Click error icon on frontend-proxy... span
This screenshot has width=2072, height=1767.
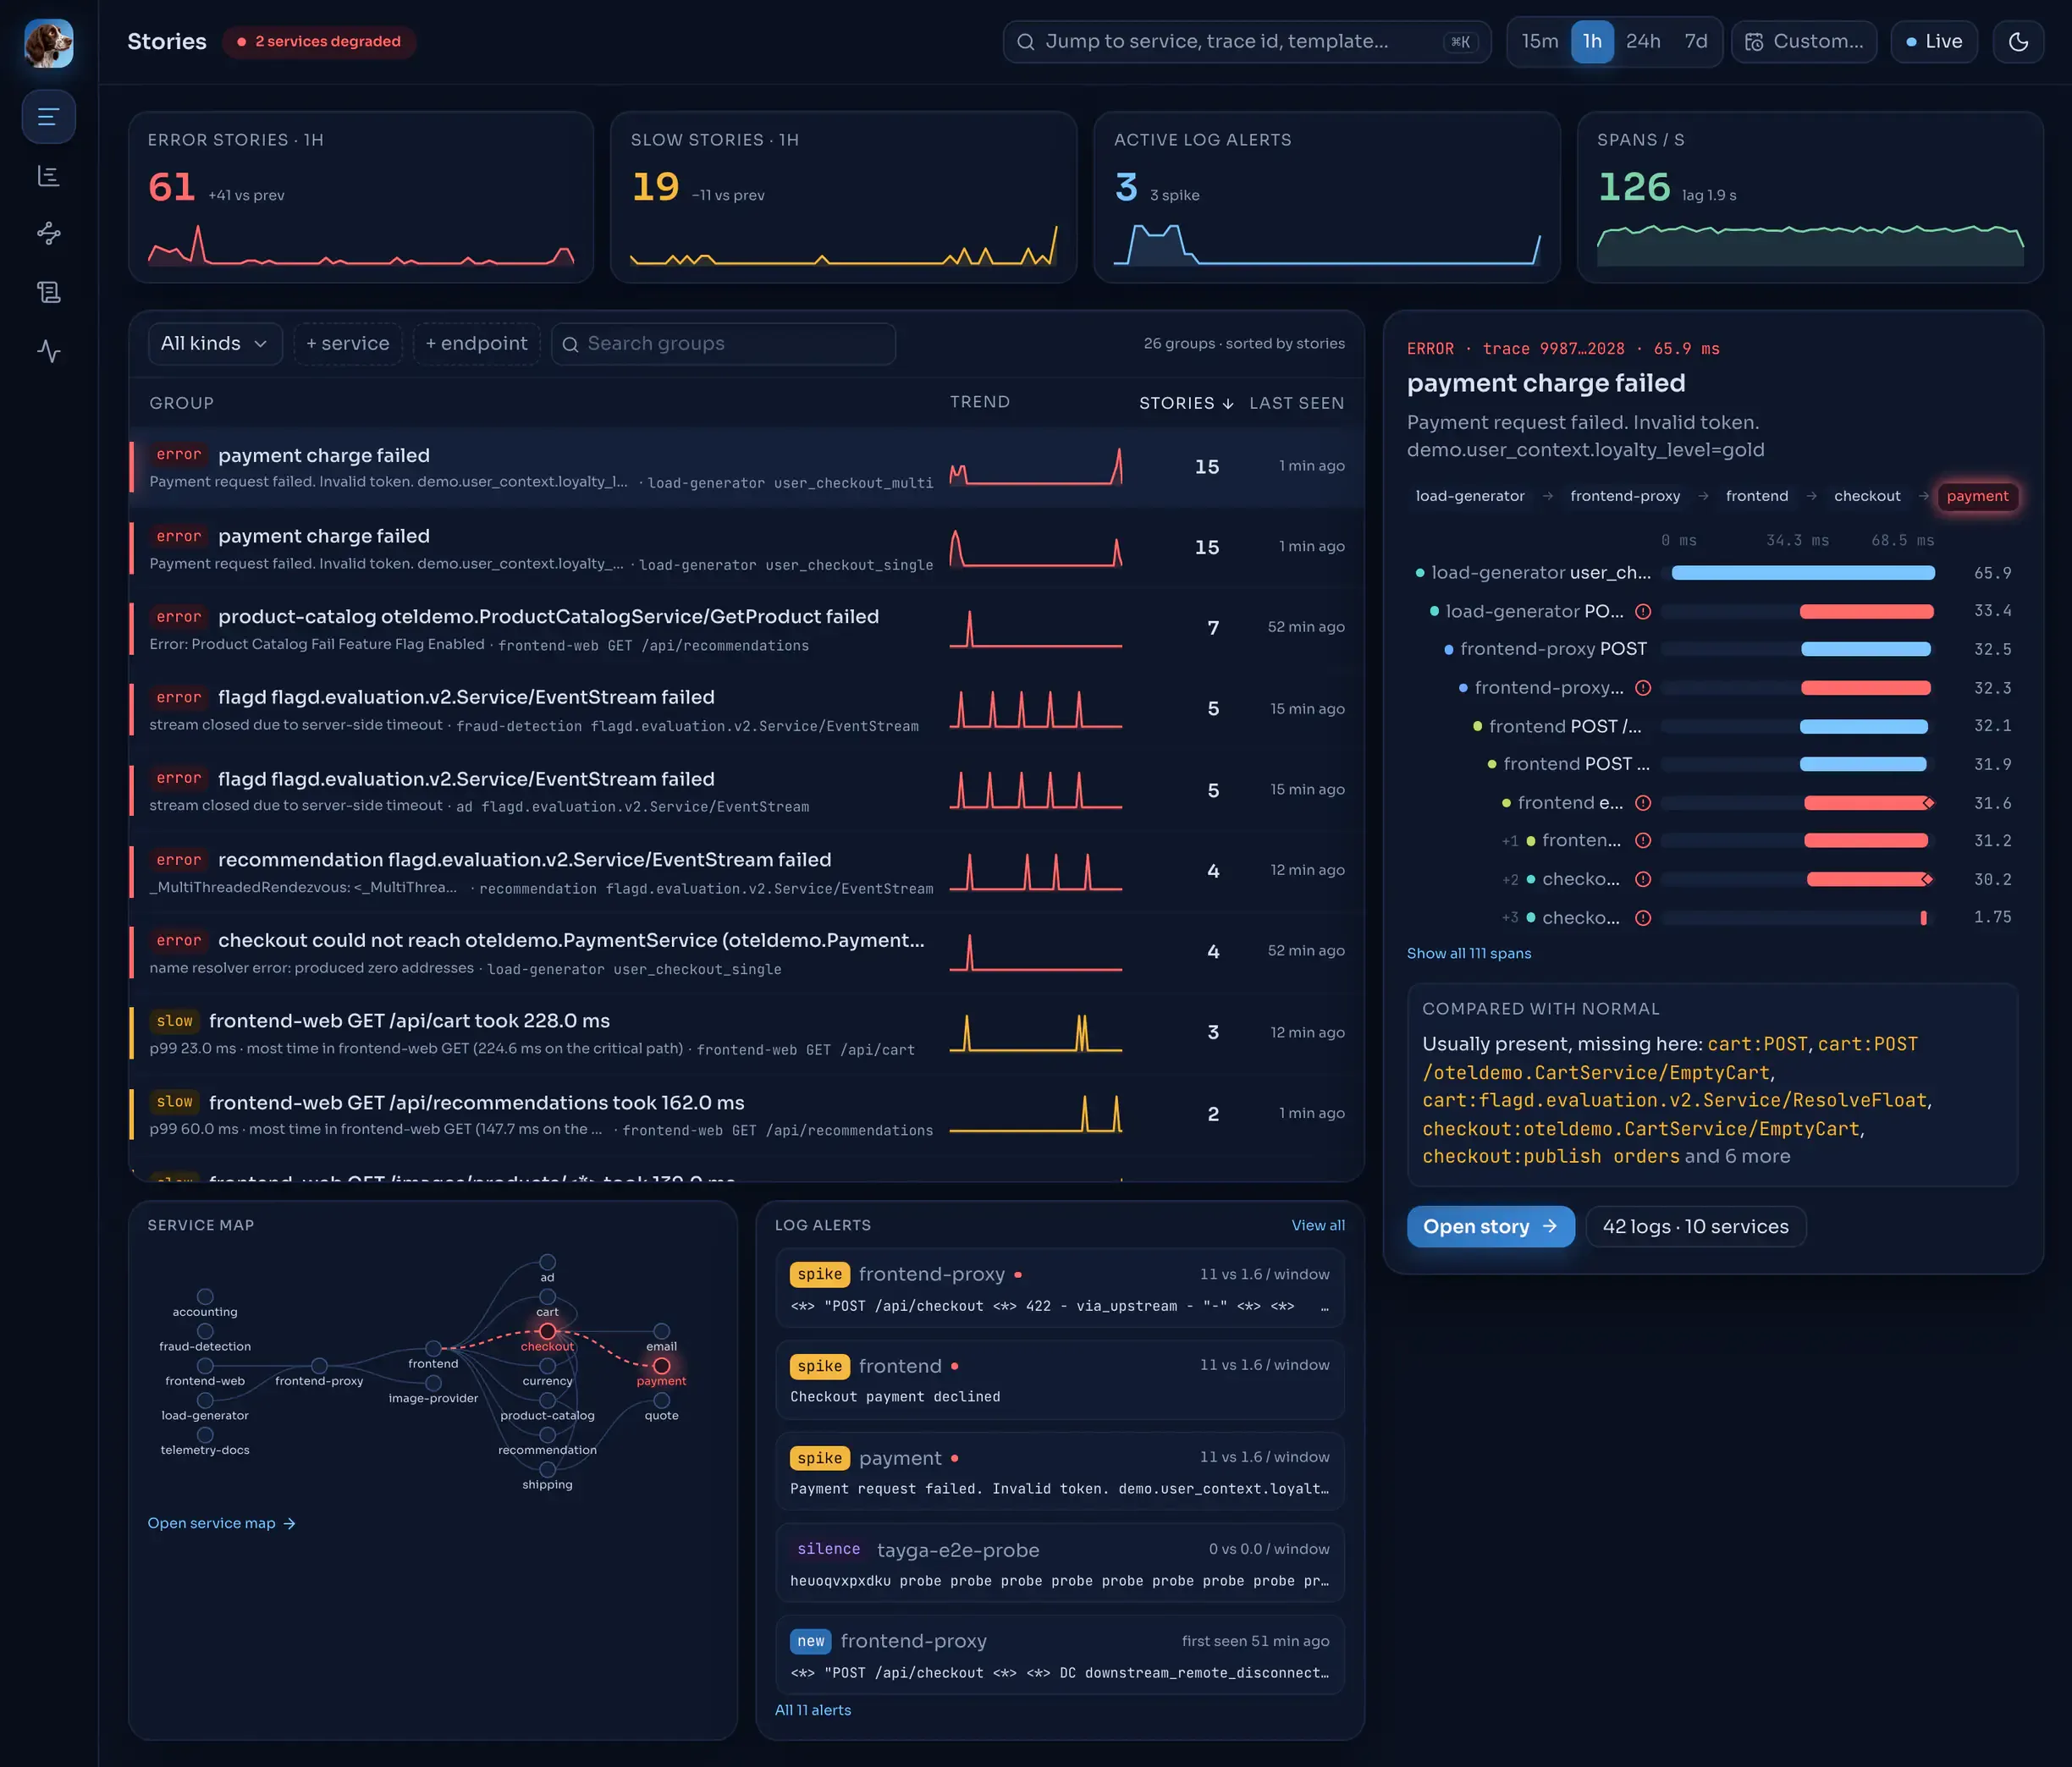coord(1642,688)
